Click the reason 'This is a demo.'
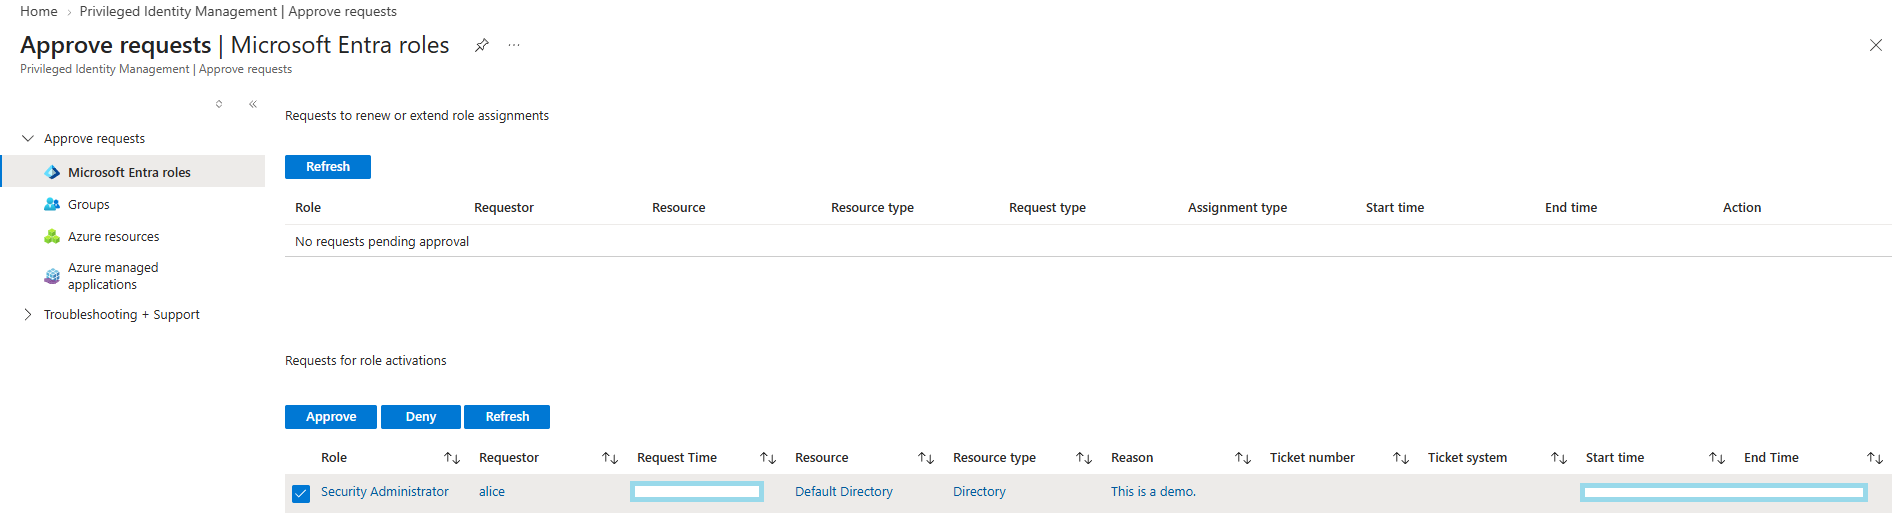The image size is (1900, 532). [1153, 492]
